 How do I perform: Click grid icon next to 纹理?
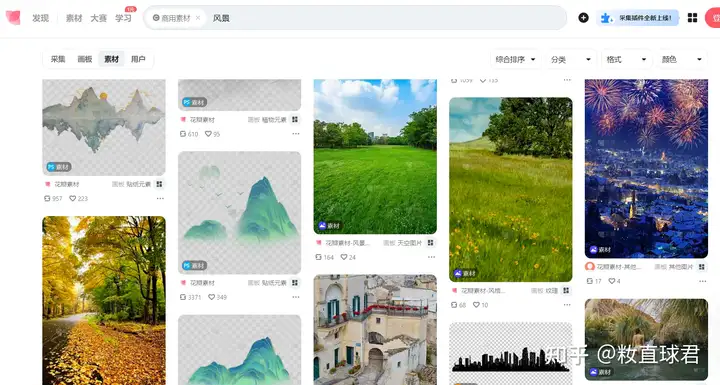pyautogui.click(x=566, y=290)
